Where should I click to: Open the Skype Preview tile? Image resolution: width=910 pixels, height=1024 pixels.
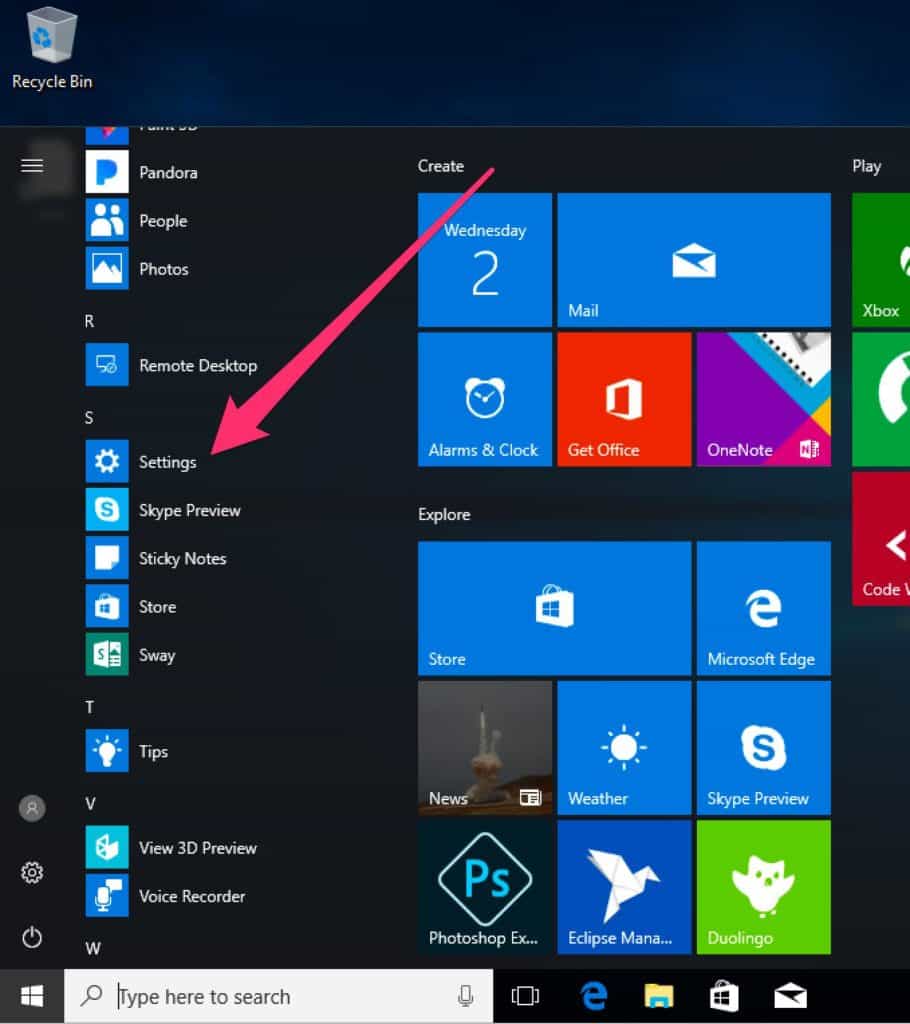point(764,748)
